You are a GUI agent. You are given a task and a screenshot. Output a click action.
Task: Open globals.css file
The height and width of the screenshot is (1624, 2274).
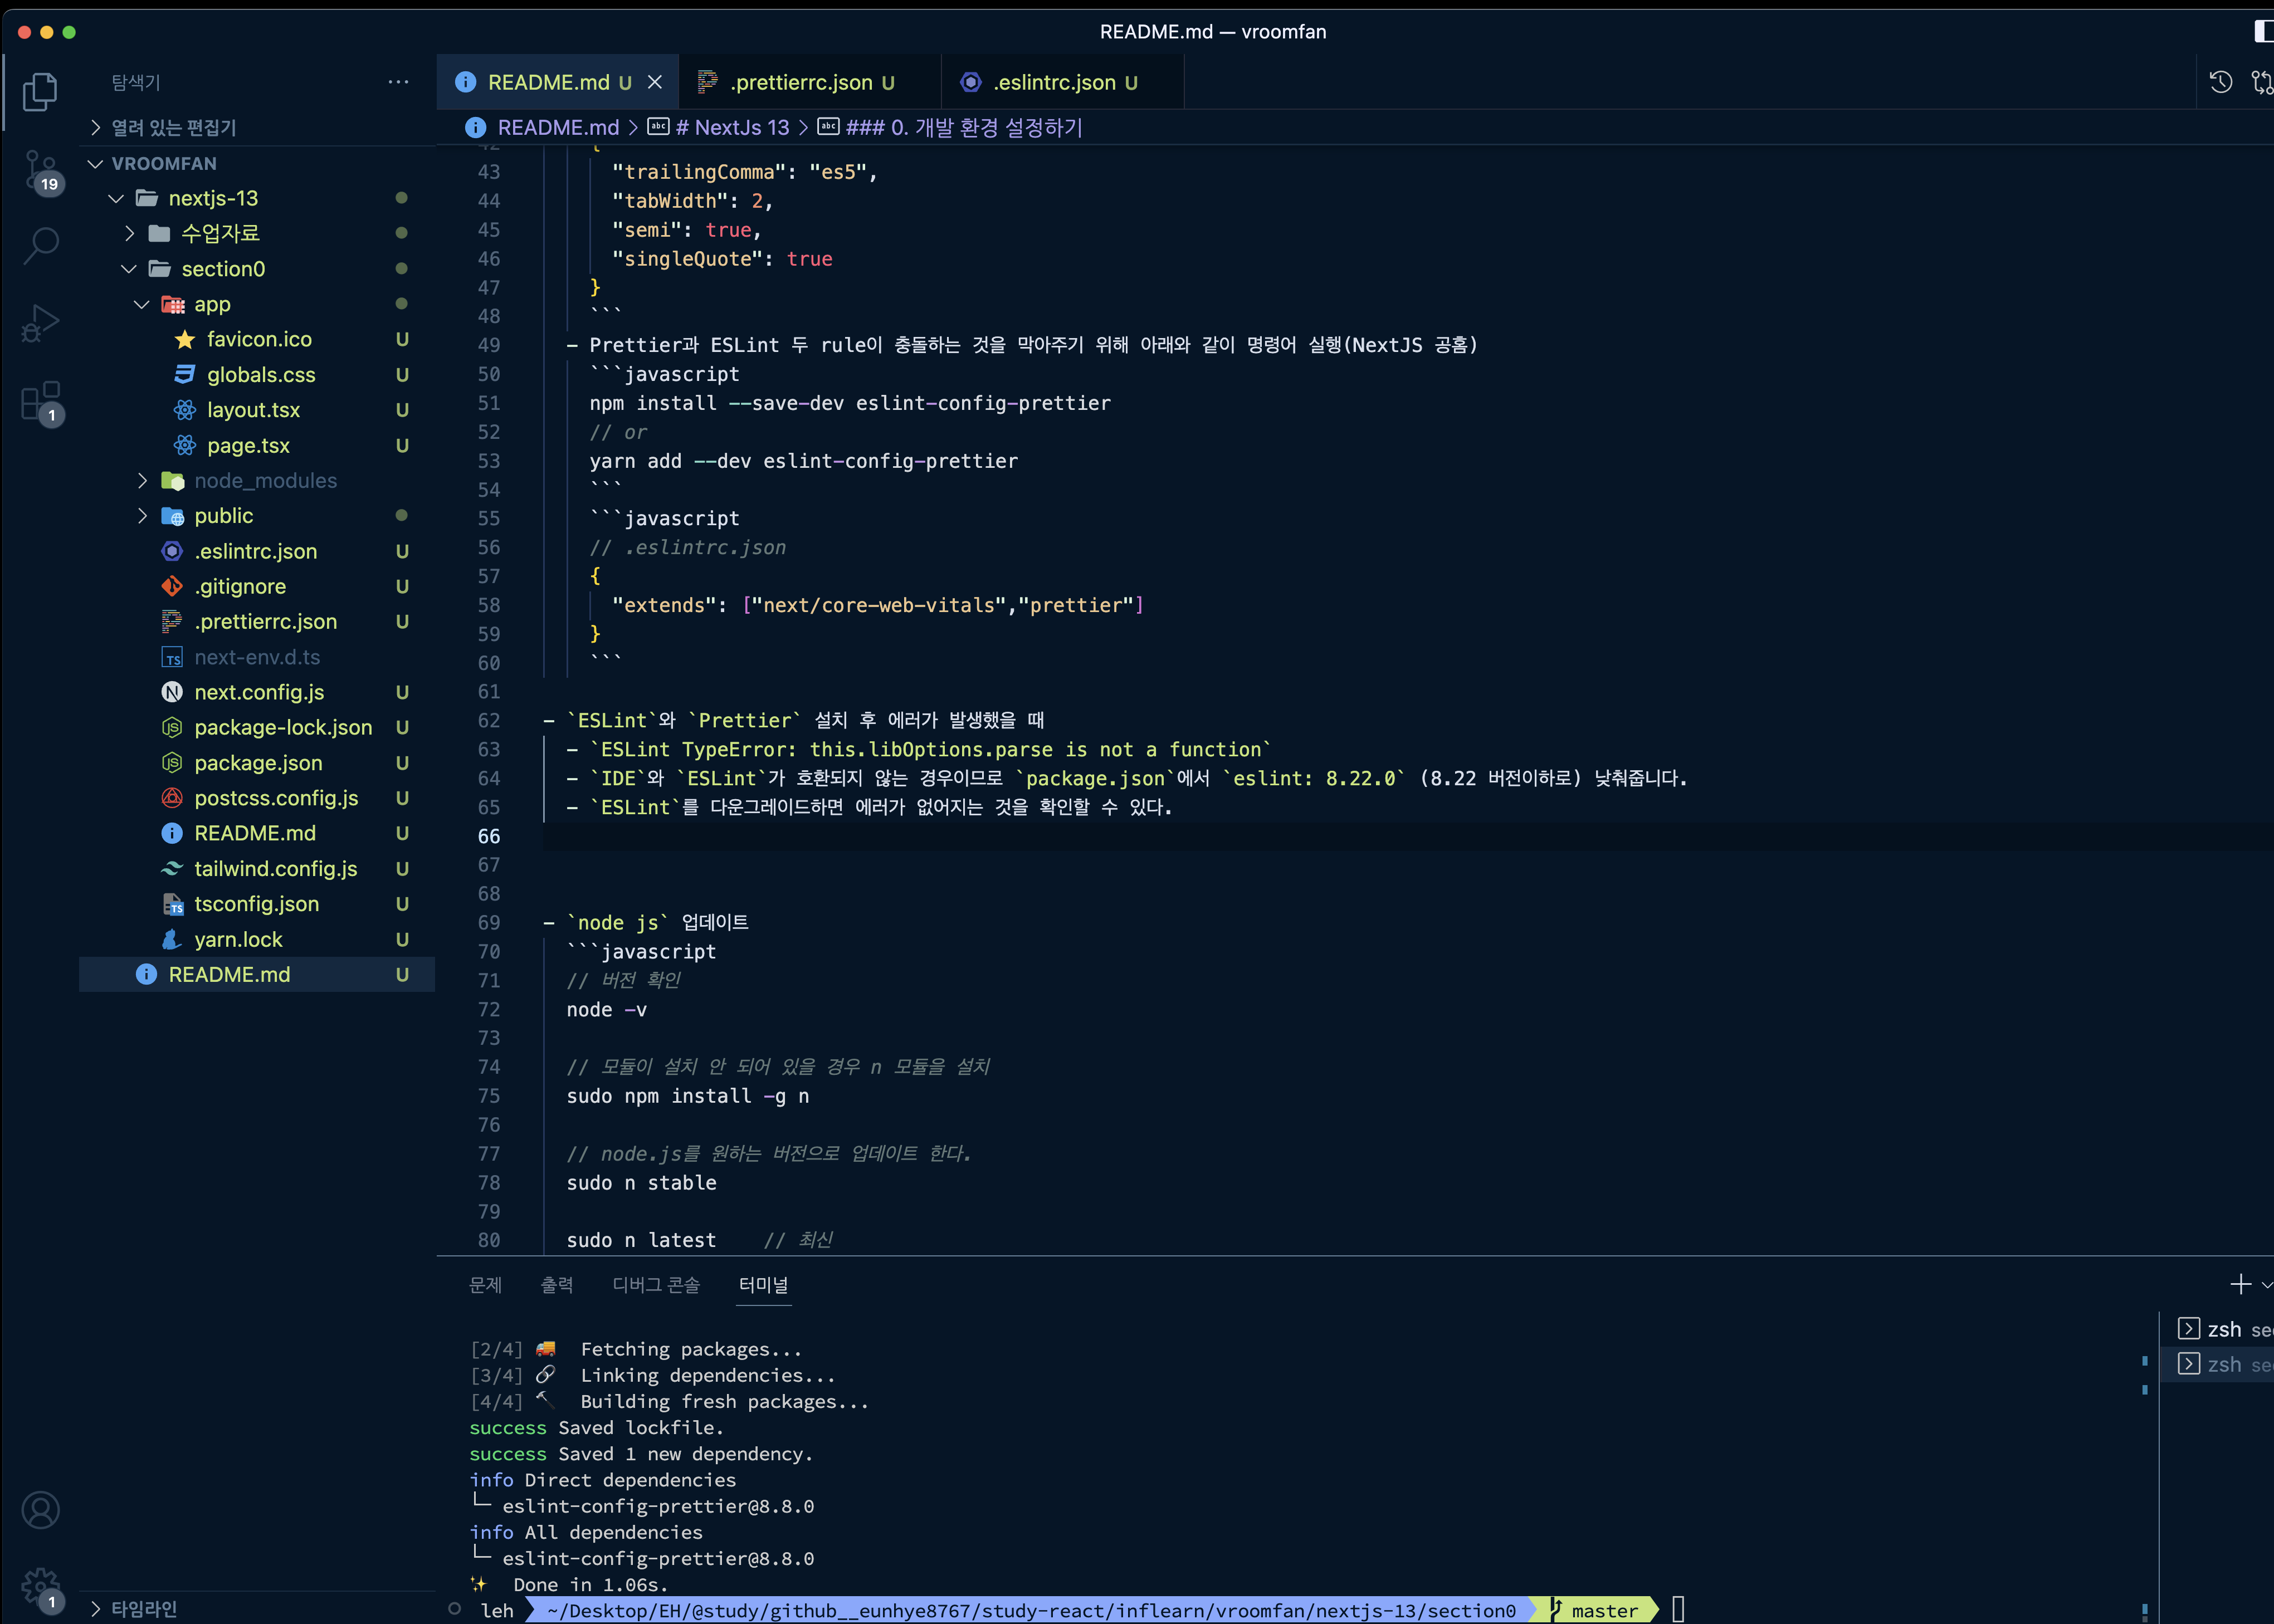tap(260, 374)
